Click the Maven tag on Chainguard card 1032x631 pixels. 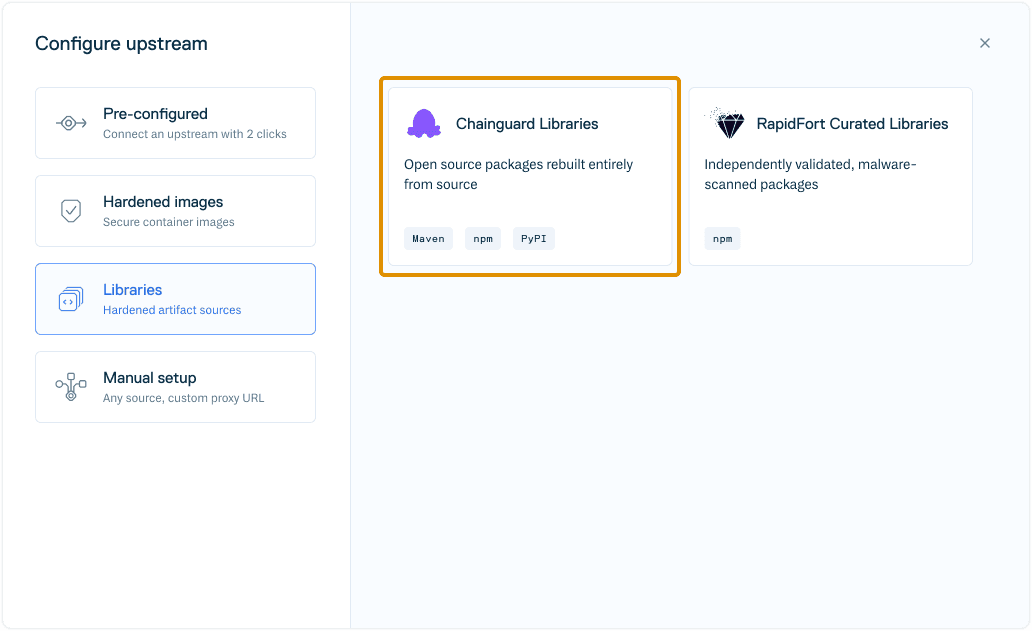tap(428, 239)
